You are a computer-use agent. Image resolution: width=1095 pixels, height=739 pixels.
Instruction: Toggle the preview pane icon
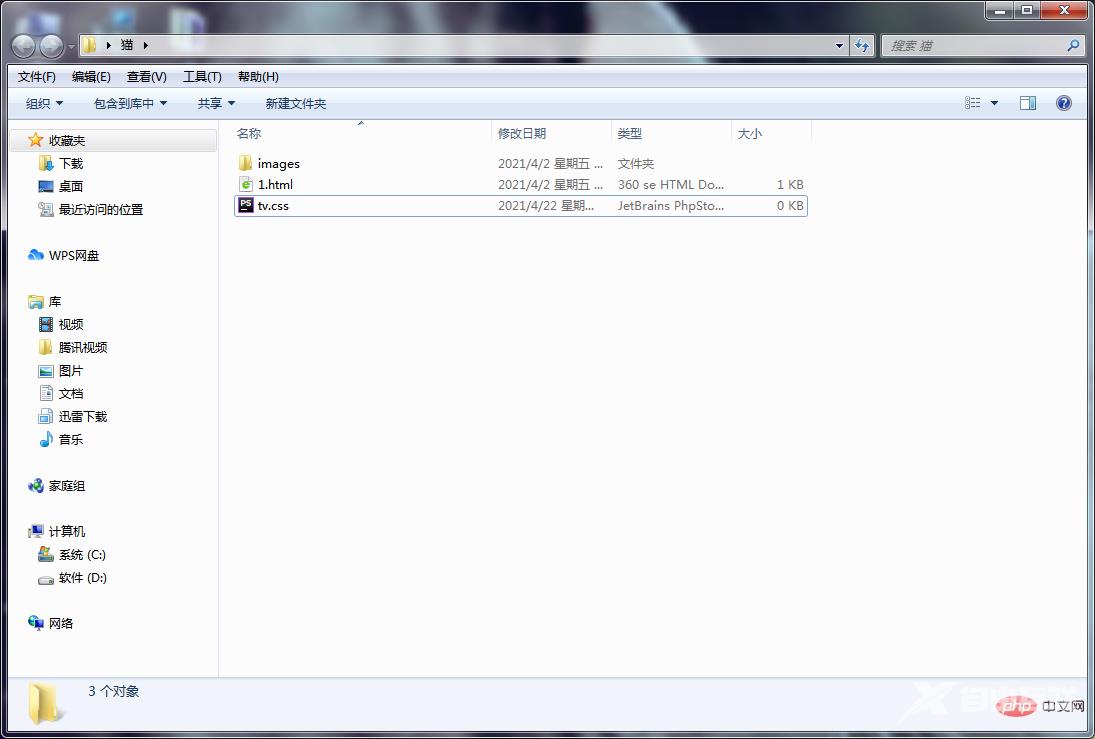click(x=1027, y=103)
